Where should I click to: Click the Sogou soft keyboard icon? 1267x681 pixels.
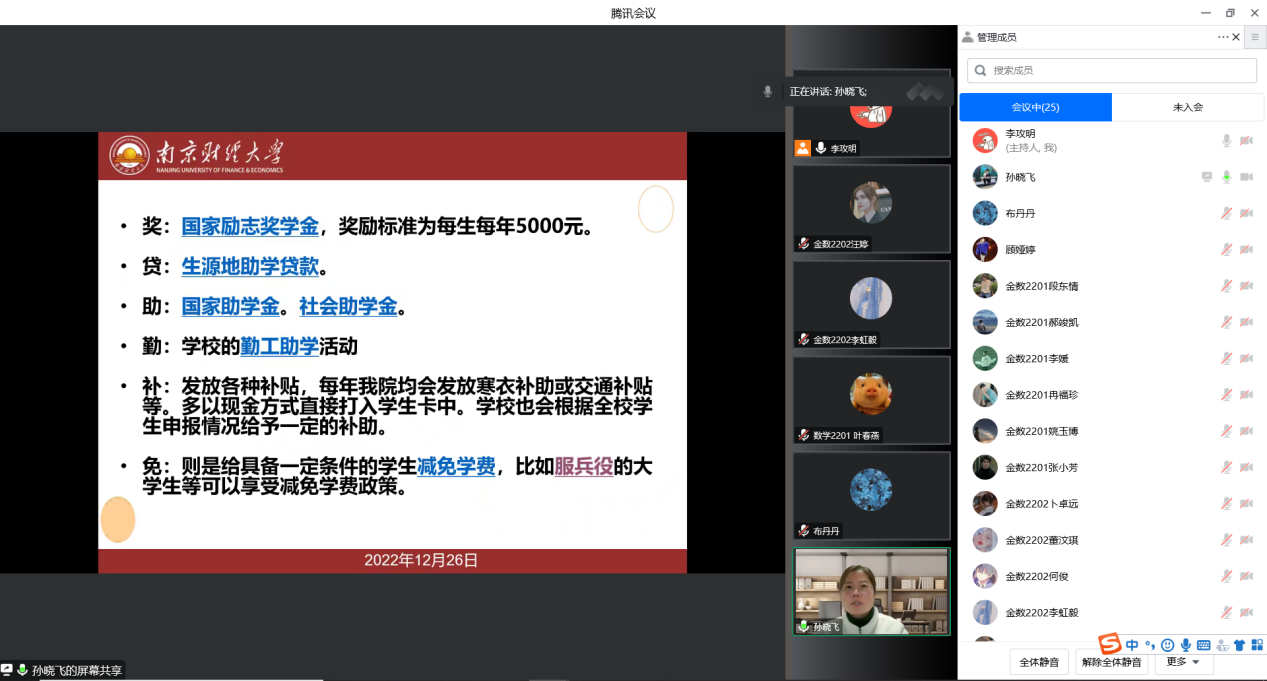[x=1203, y=645]
